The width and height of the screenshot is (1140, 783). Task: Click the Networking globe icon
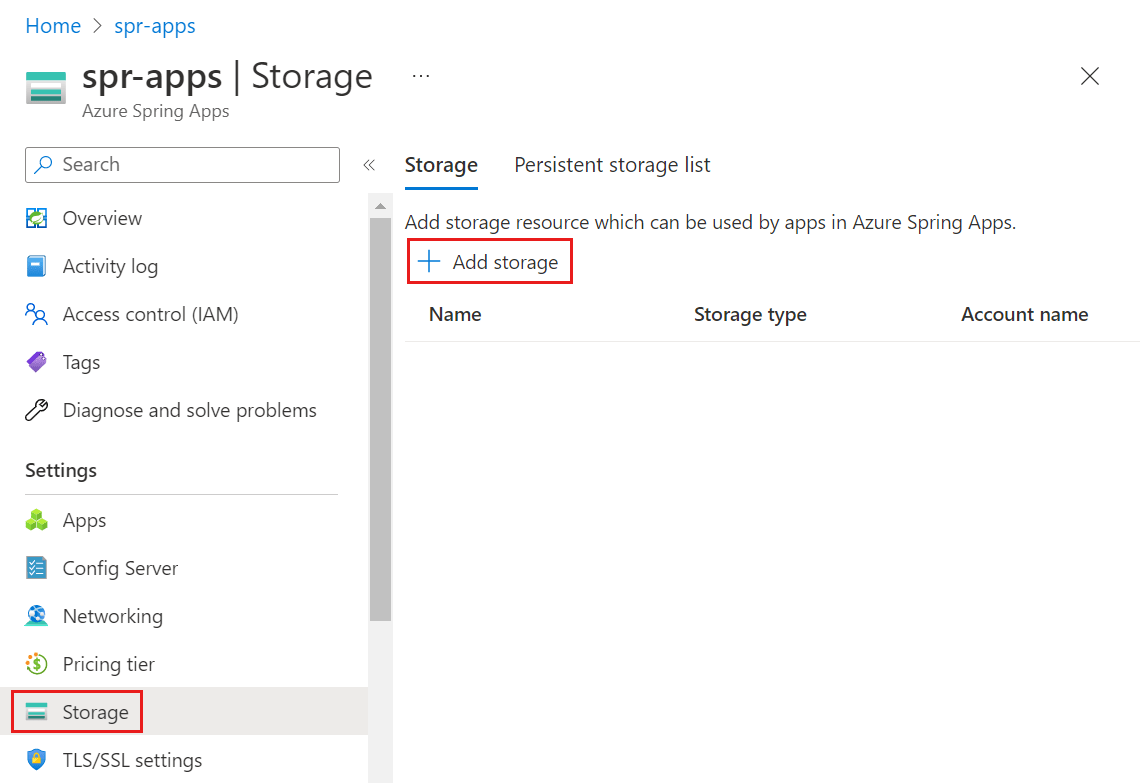pos(36,616)
